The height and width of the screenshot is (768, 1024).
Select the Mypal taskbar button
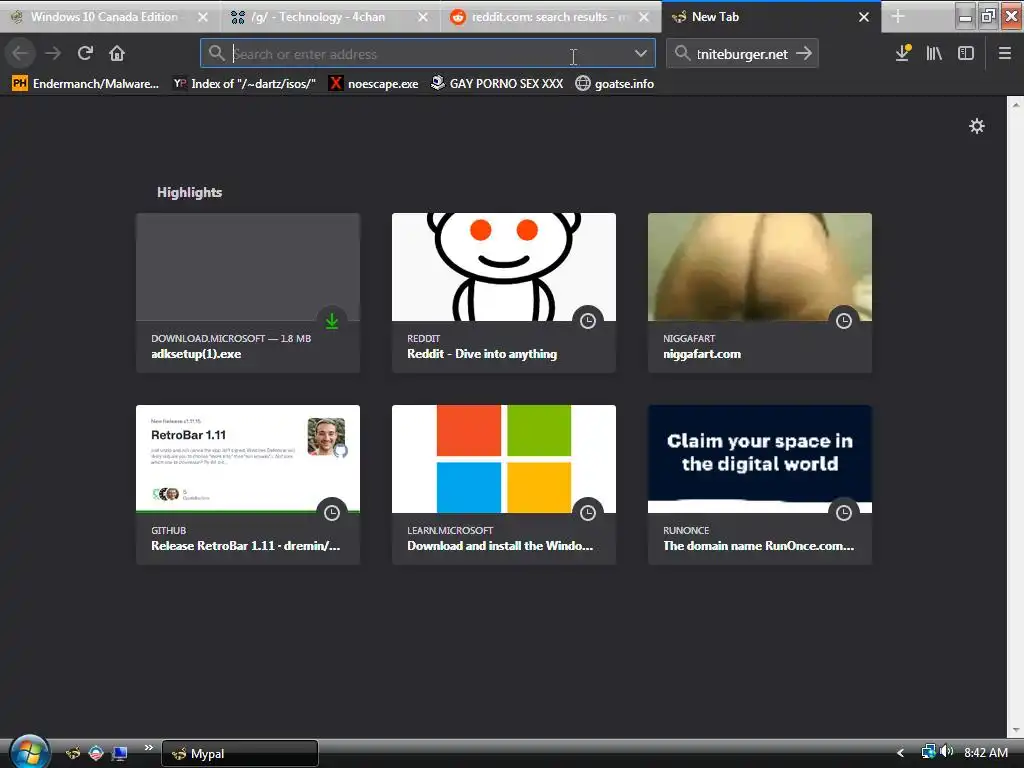pos(240,754)
